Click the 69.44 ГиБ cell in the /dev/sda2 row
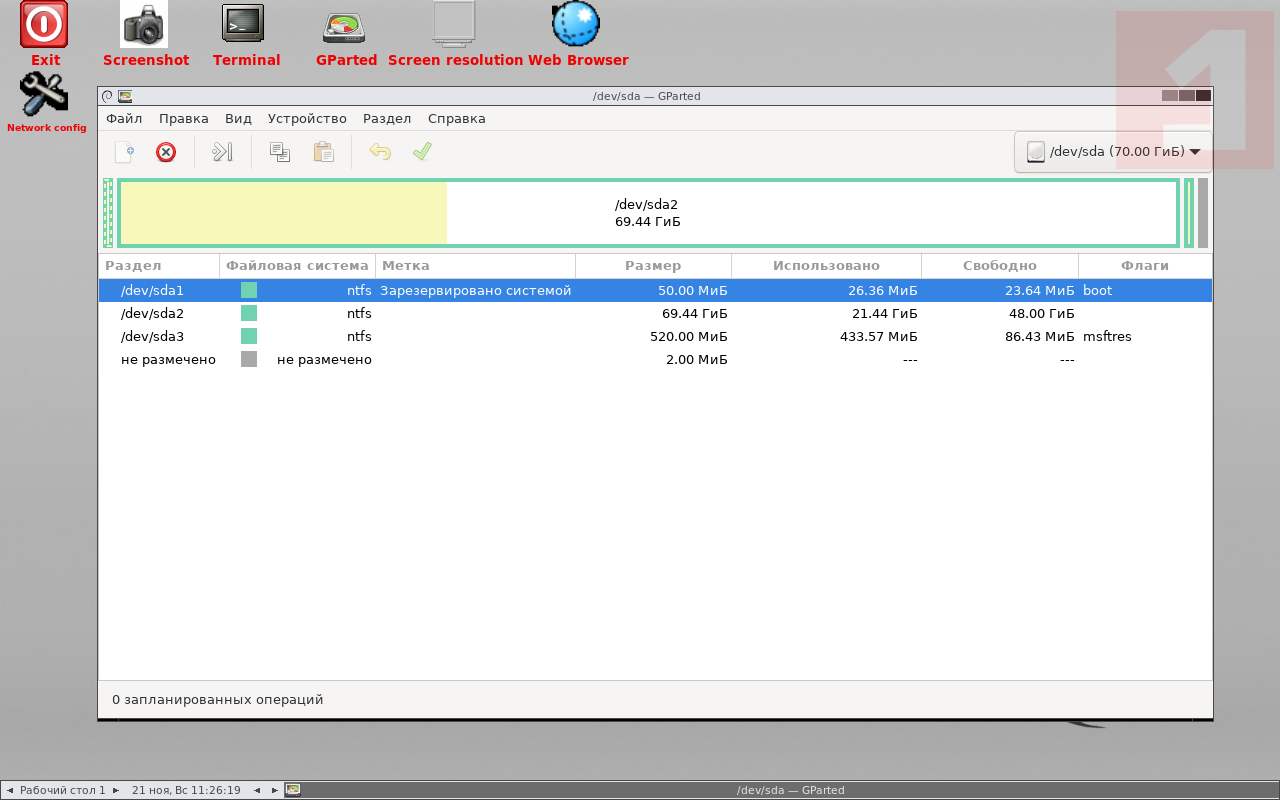 (695, 313)
